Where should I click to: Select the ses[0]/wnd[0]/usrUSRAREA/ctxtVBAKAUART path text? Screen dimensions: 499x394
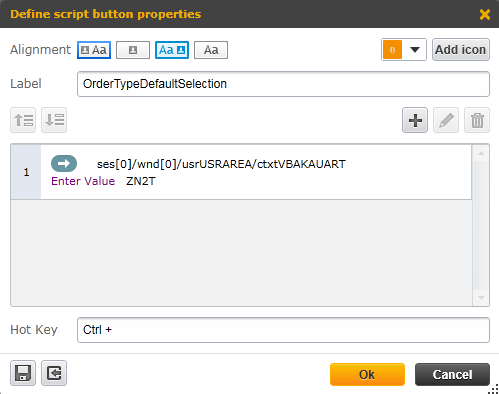pyautogui.click(x=221, y=164)
